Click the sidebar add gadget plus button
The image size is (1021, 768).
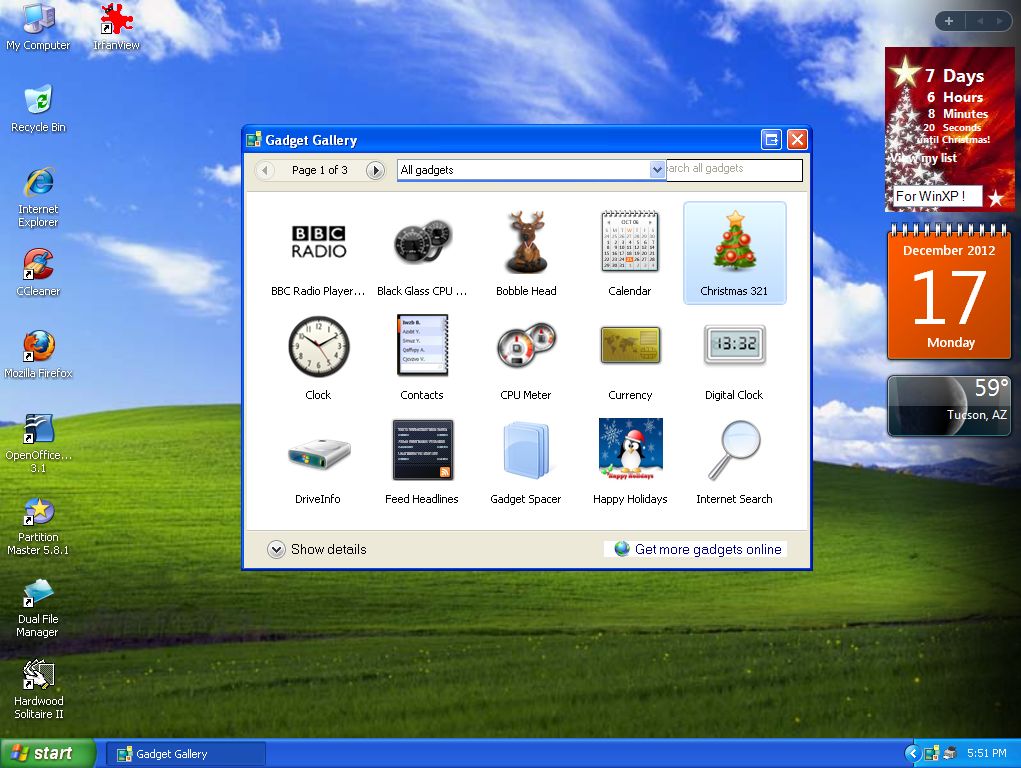click(x=949, y=21)
